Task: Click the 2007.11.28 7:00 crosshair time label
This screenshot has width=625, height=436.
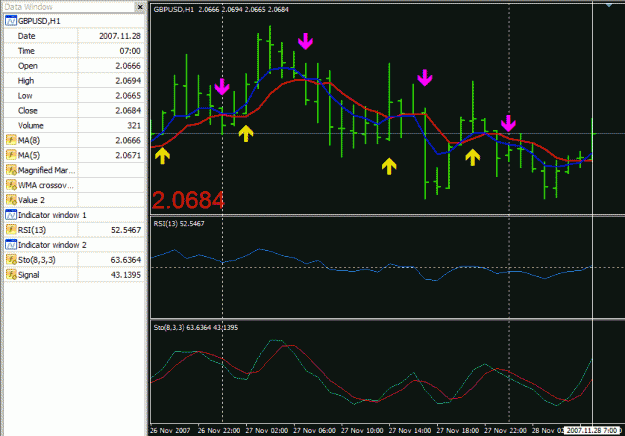Action: pos(592,430)
